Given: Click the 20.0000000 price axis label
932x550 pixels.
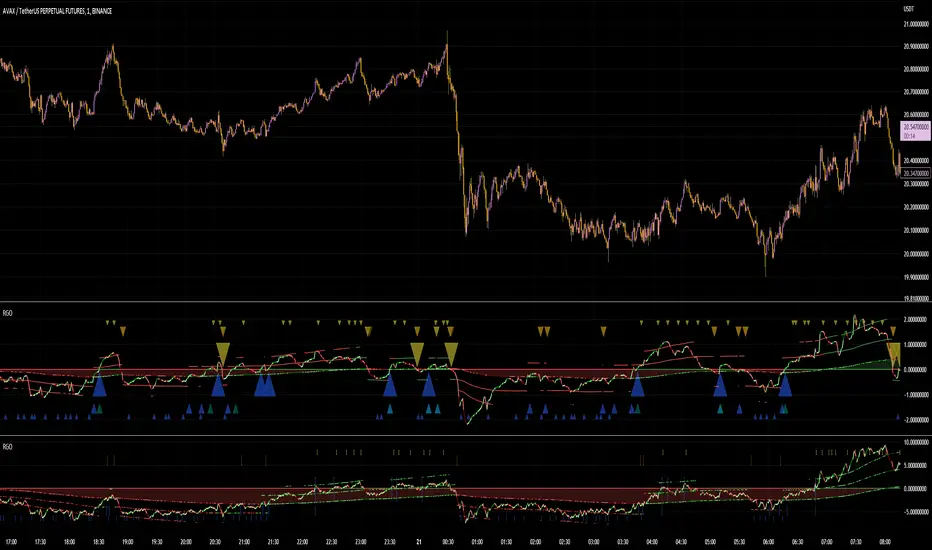Looking at the screenshot, I should 916,254.
